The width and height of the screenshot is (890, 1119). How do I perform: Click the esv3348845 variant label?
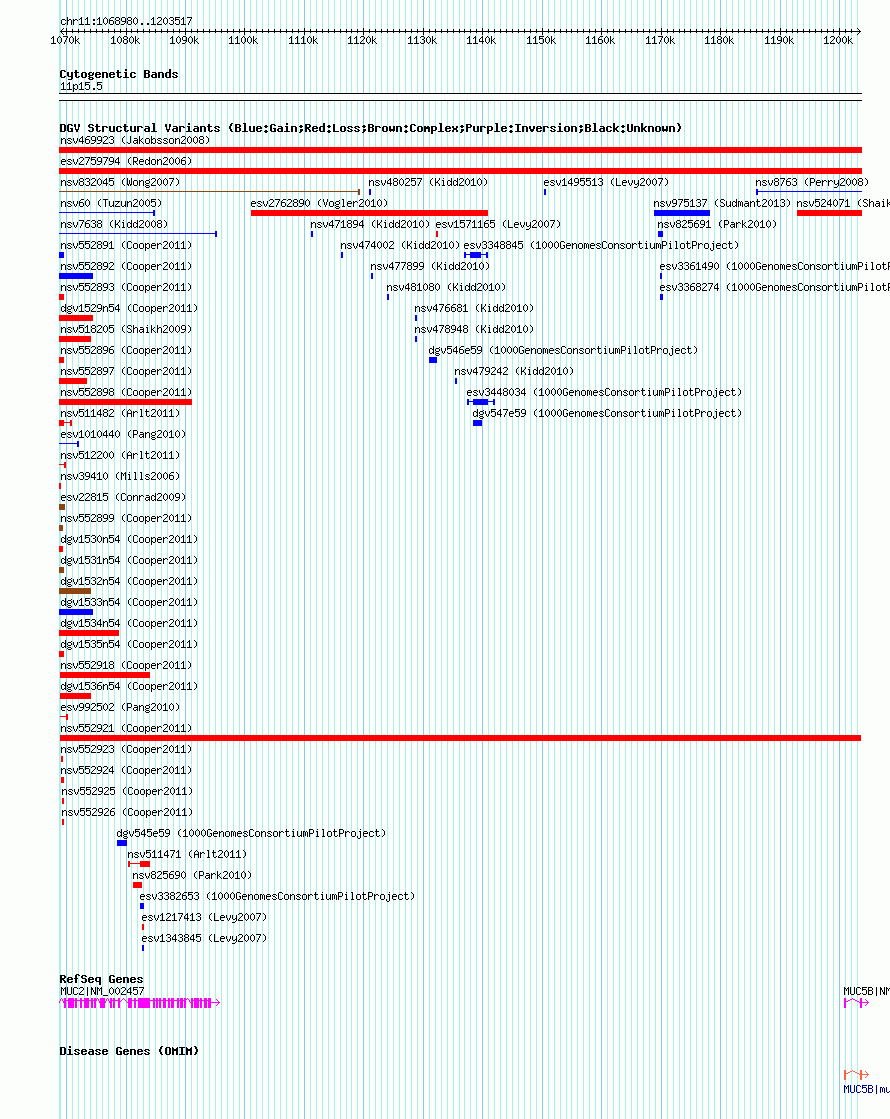[601, 245]
